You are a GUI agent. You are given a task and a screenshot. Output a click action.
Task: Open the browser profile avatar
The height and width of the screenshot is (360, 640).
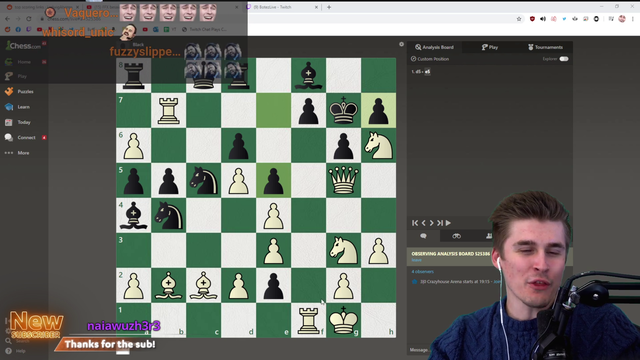622,19
